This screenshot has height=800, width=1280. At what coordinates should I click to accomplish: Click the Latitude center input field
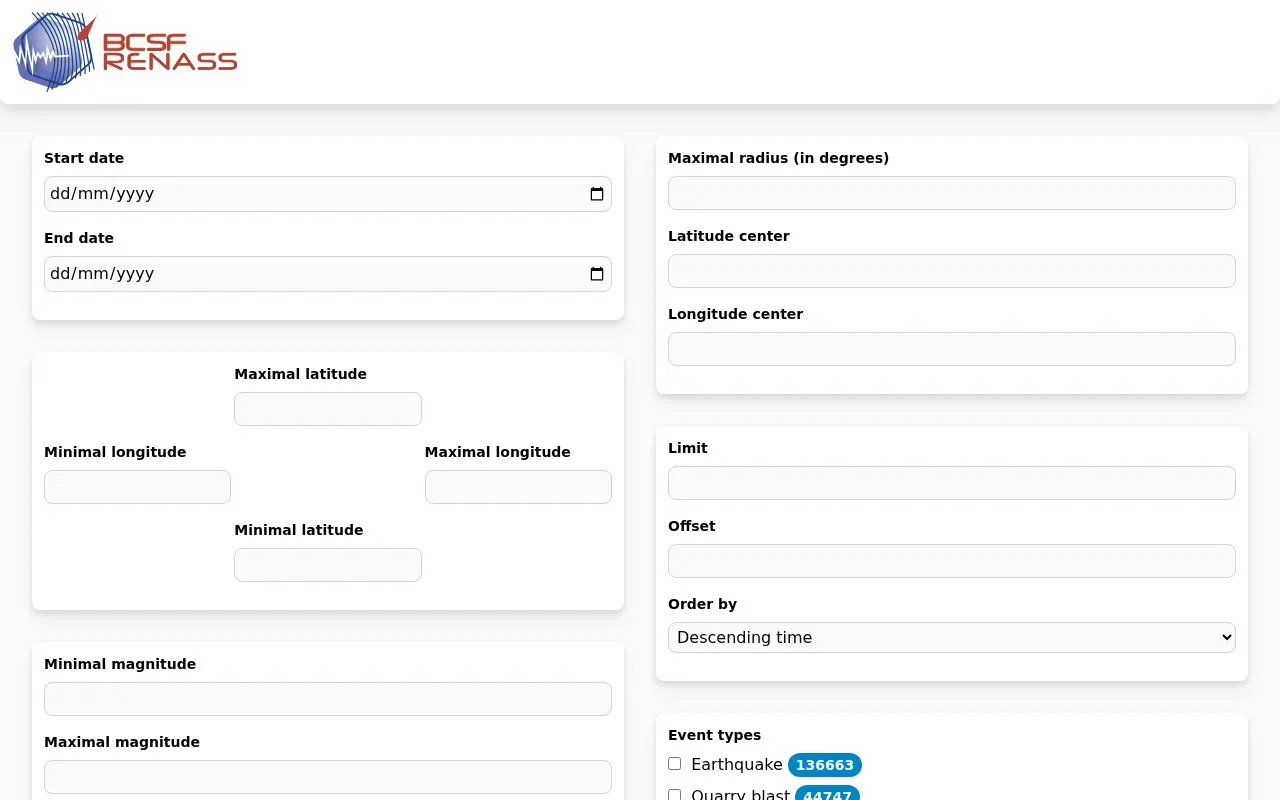[952, 271]
